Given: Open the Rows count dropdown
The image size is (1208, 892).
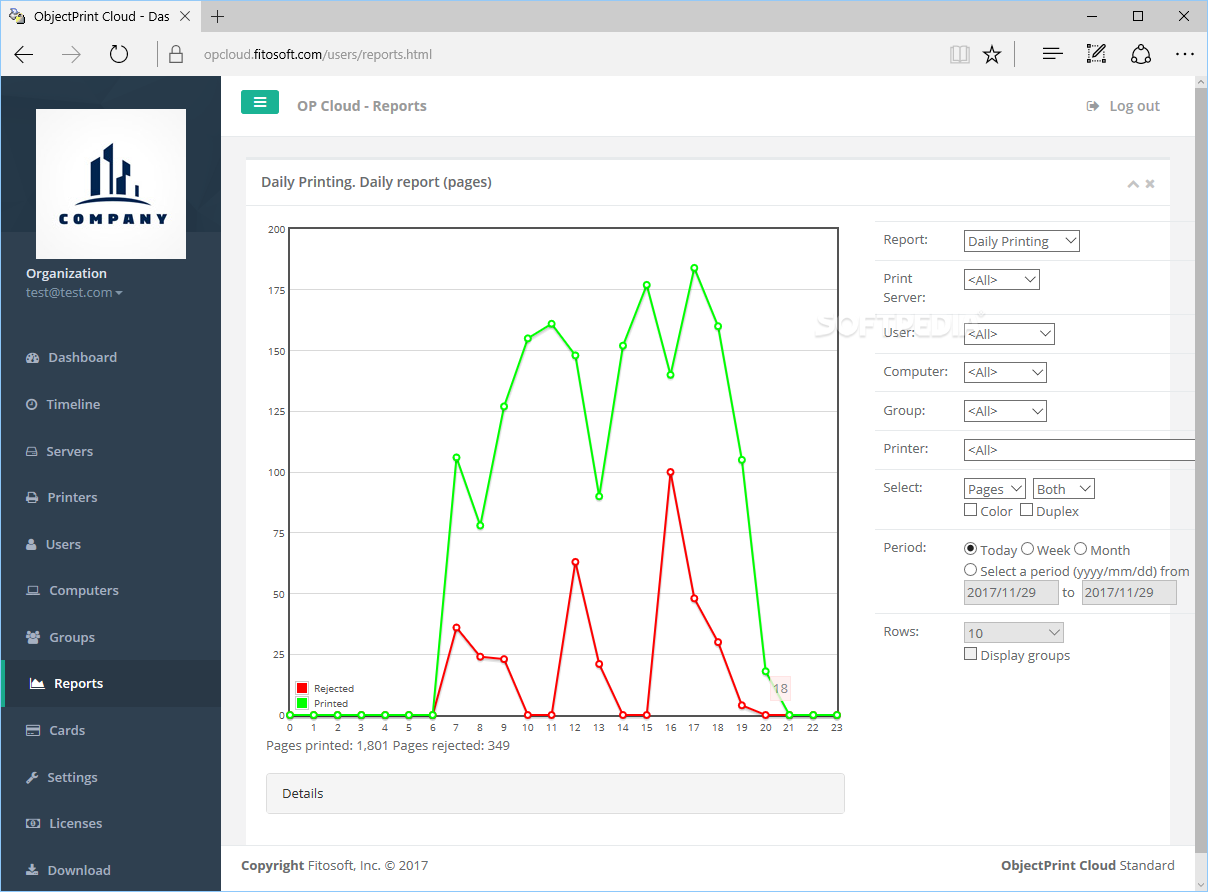Looking at the screenshot, I should 1014,633.
